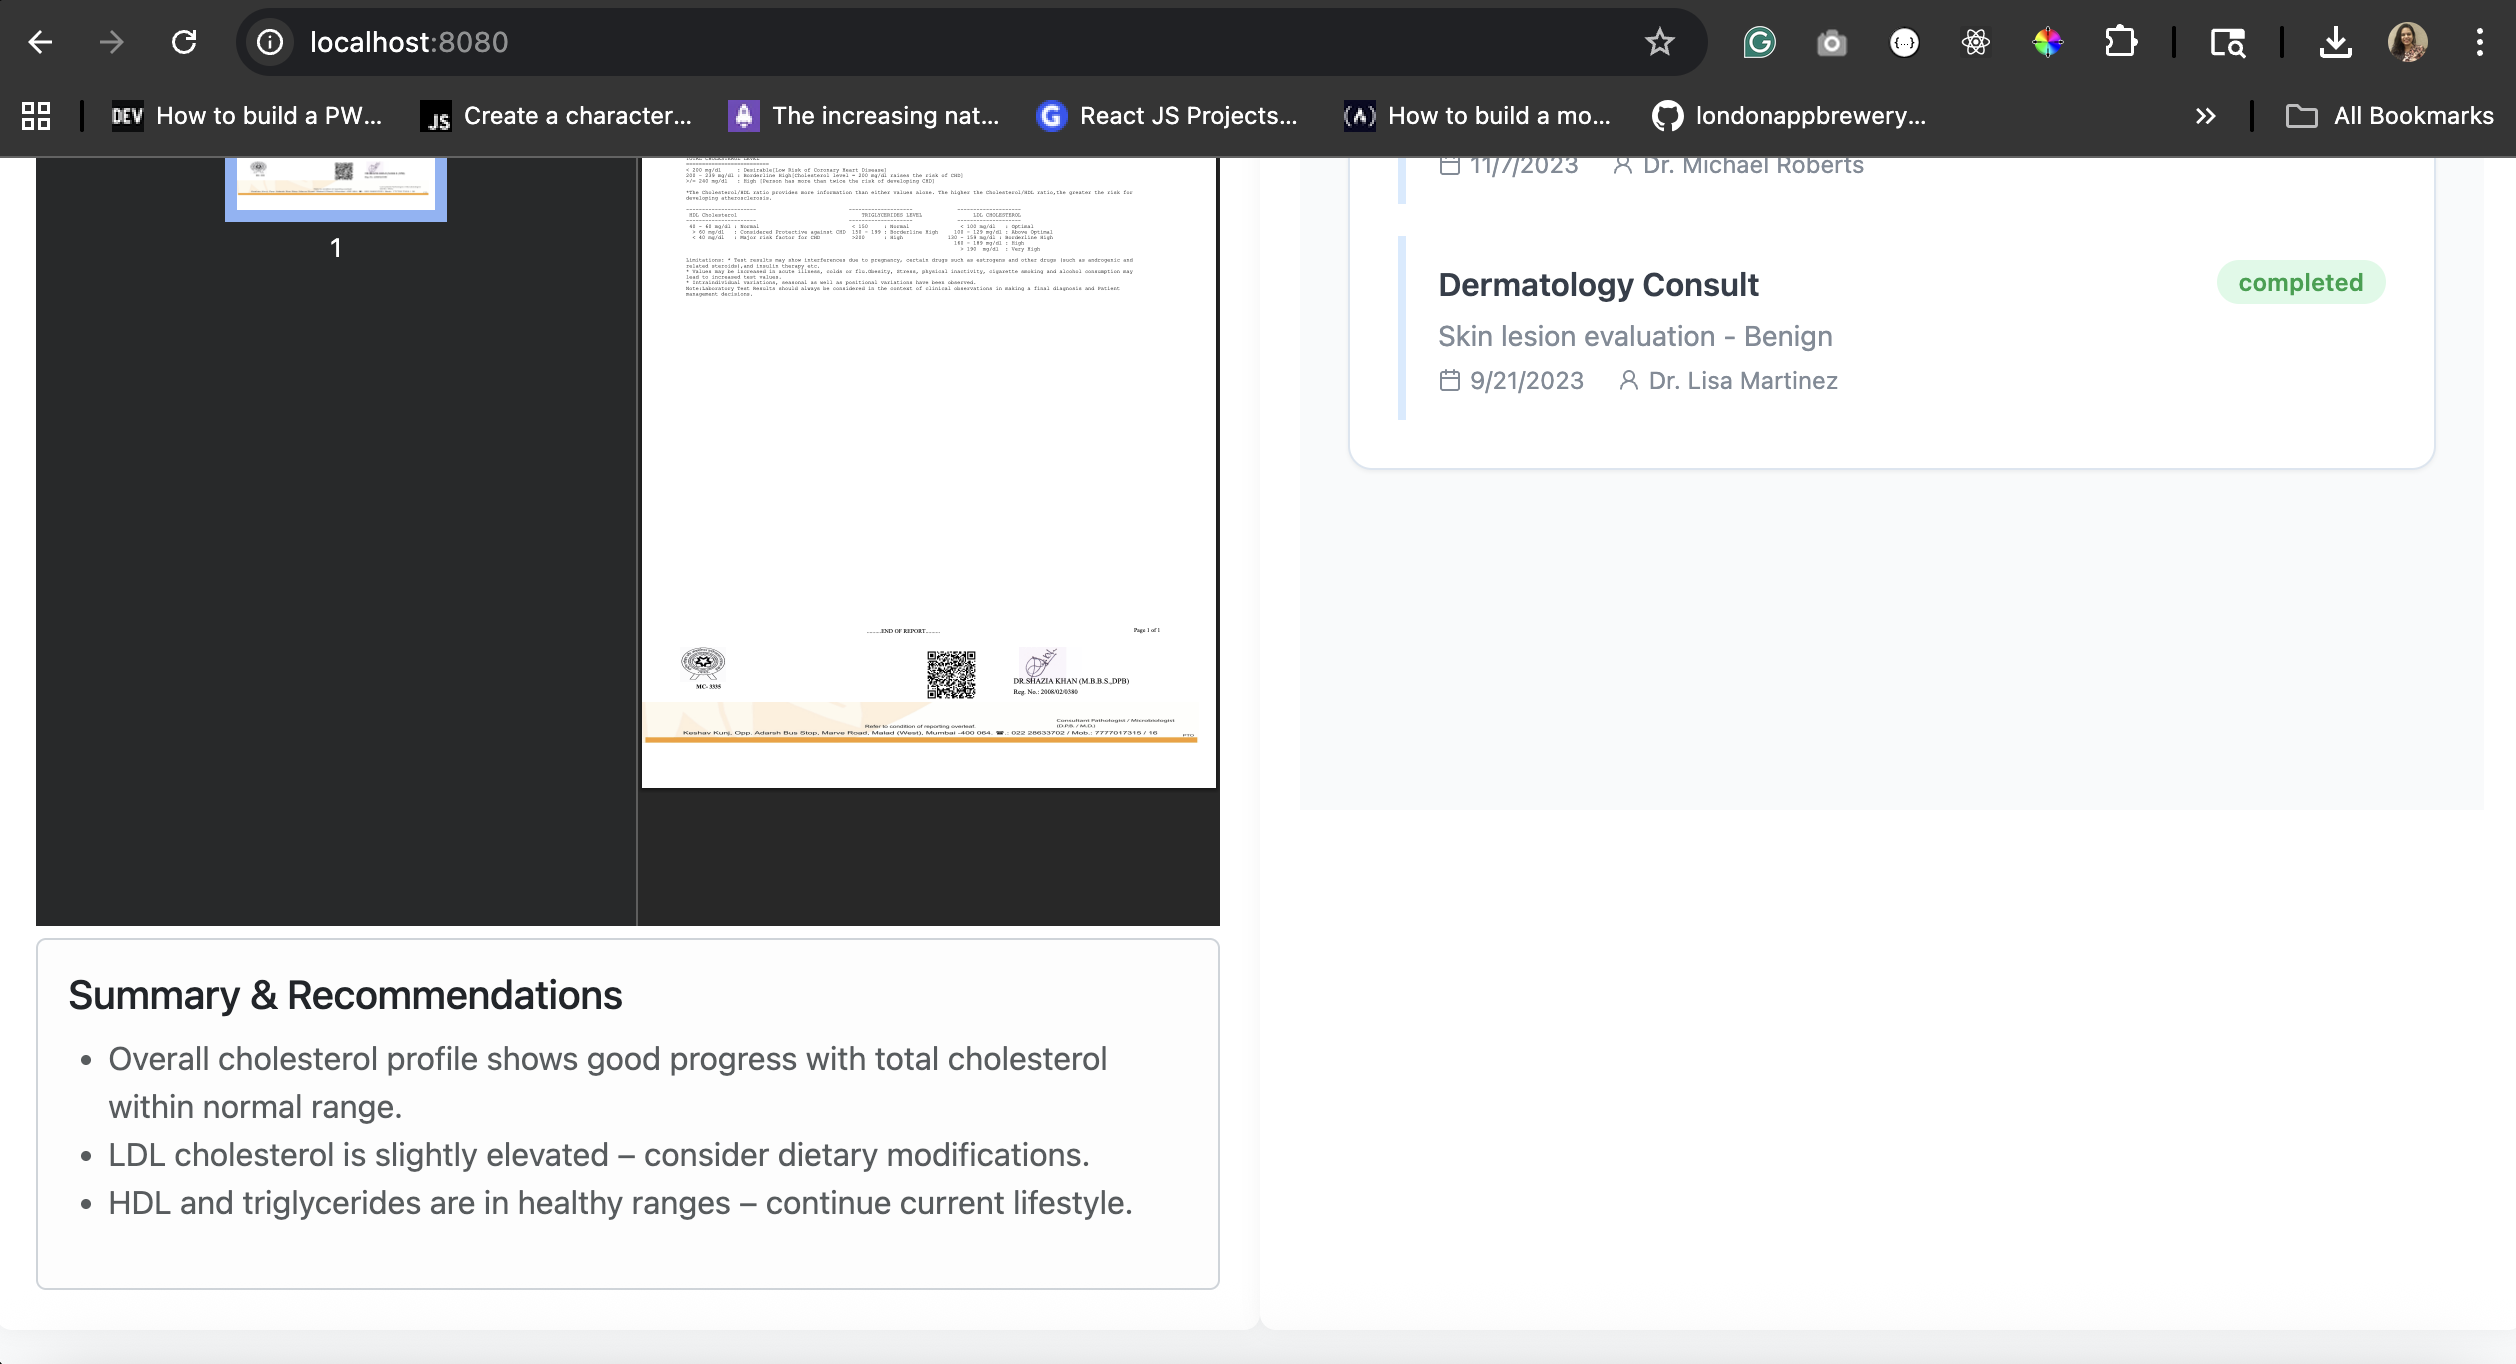This screenshot has width=2516, height=1364.
Task: Reload the current page
Action: pyautogui.click(x=184, y=42)
